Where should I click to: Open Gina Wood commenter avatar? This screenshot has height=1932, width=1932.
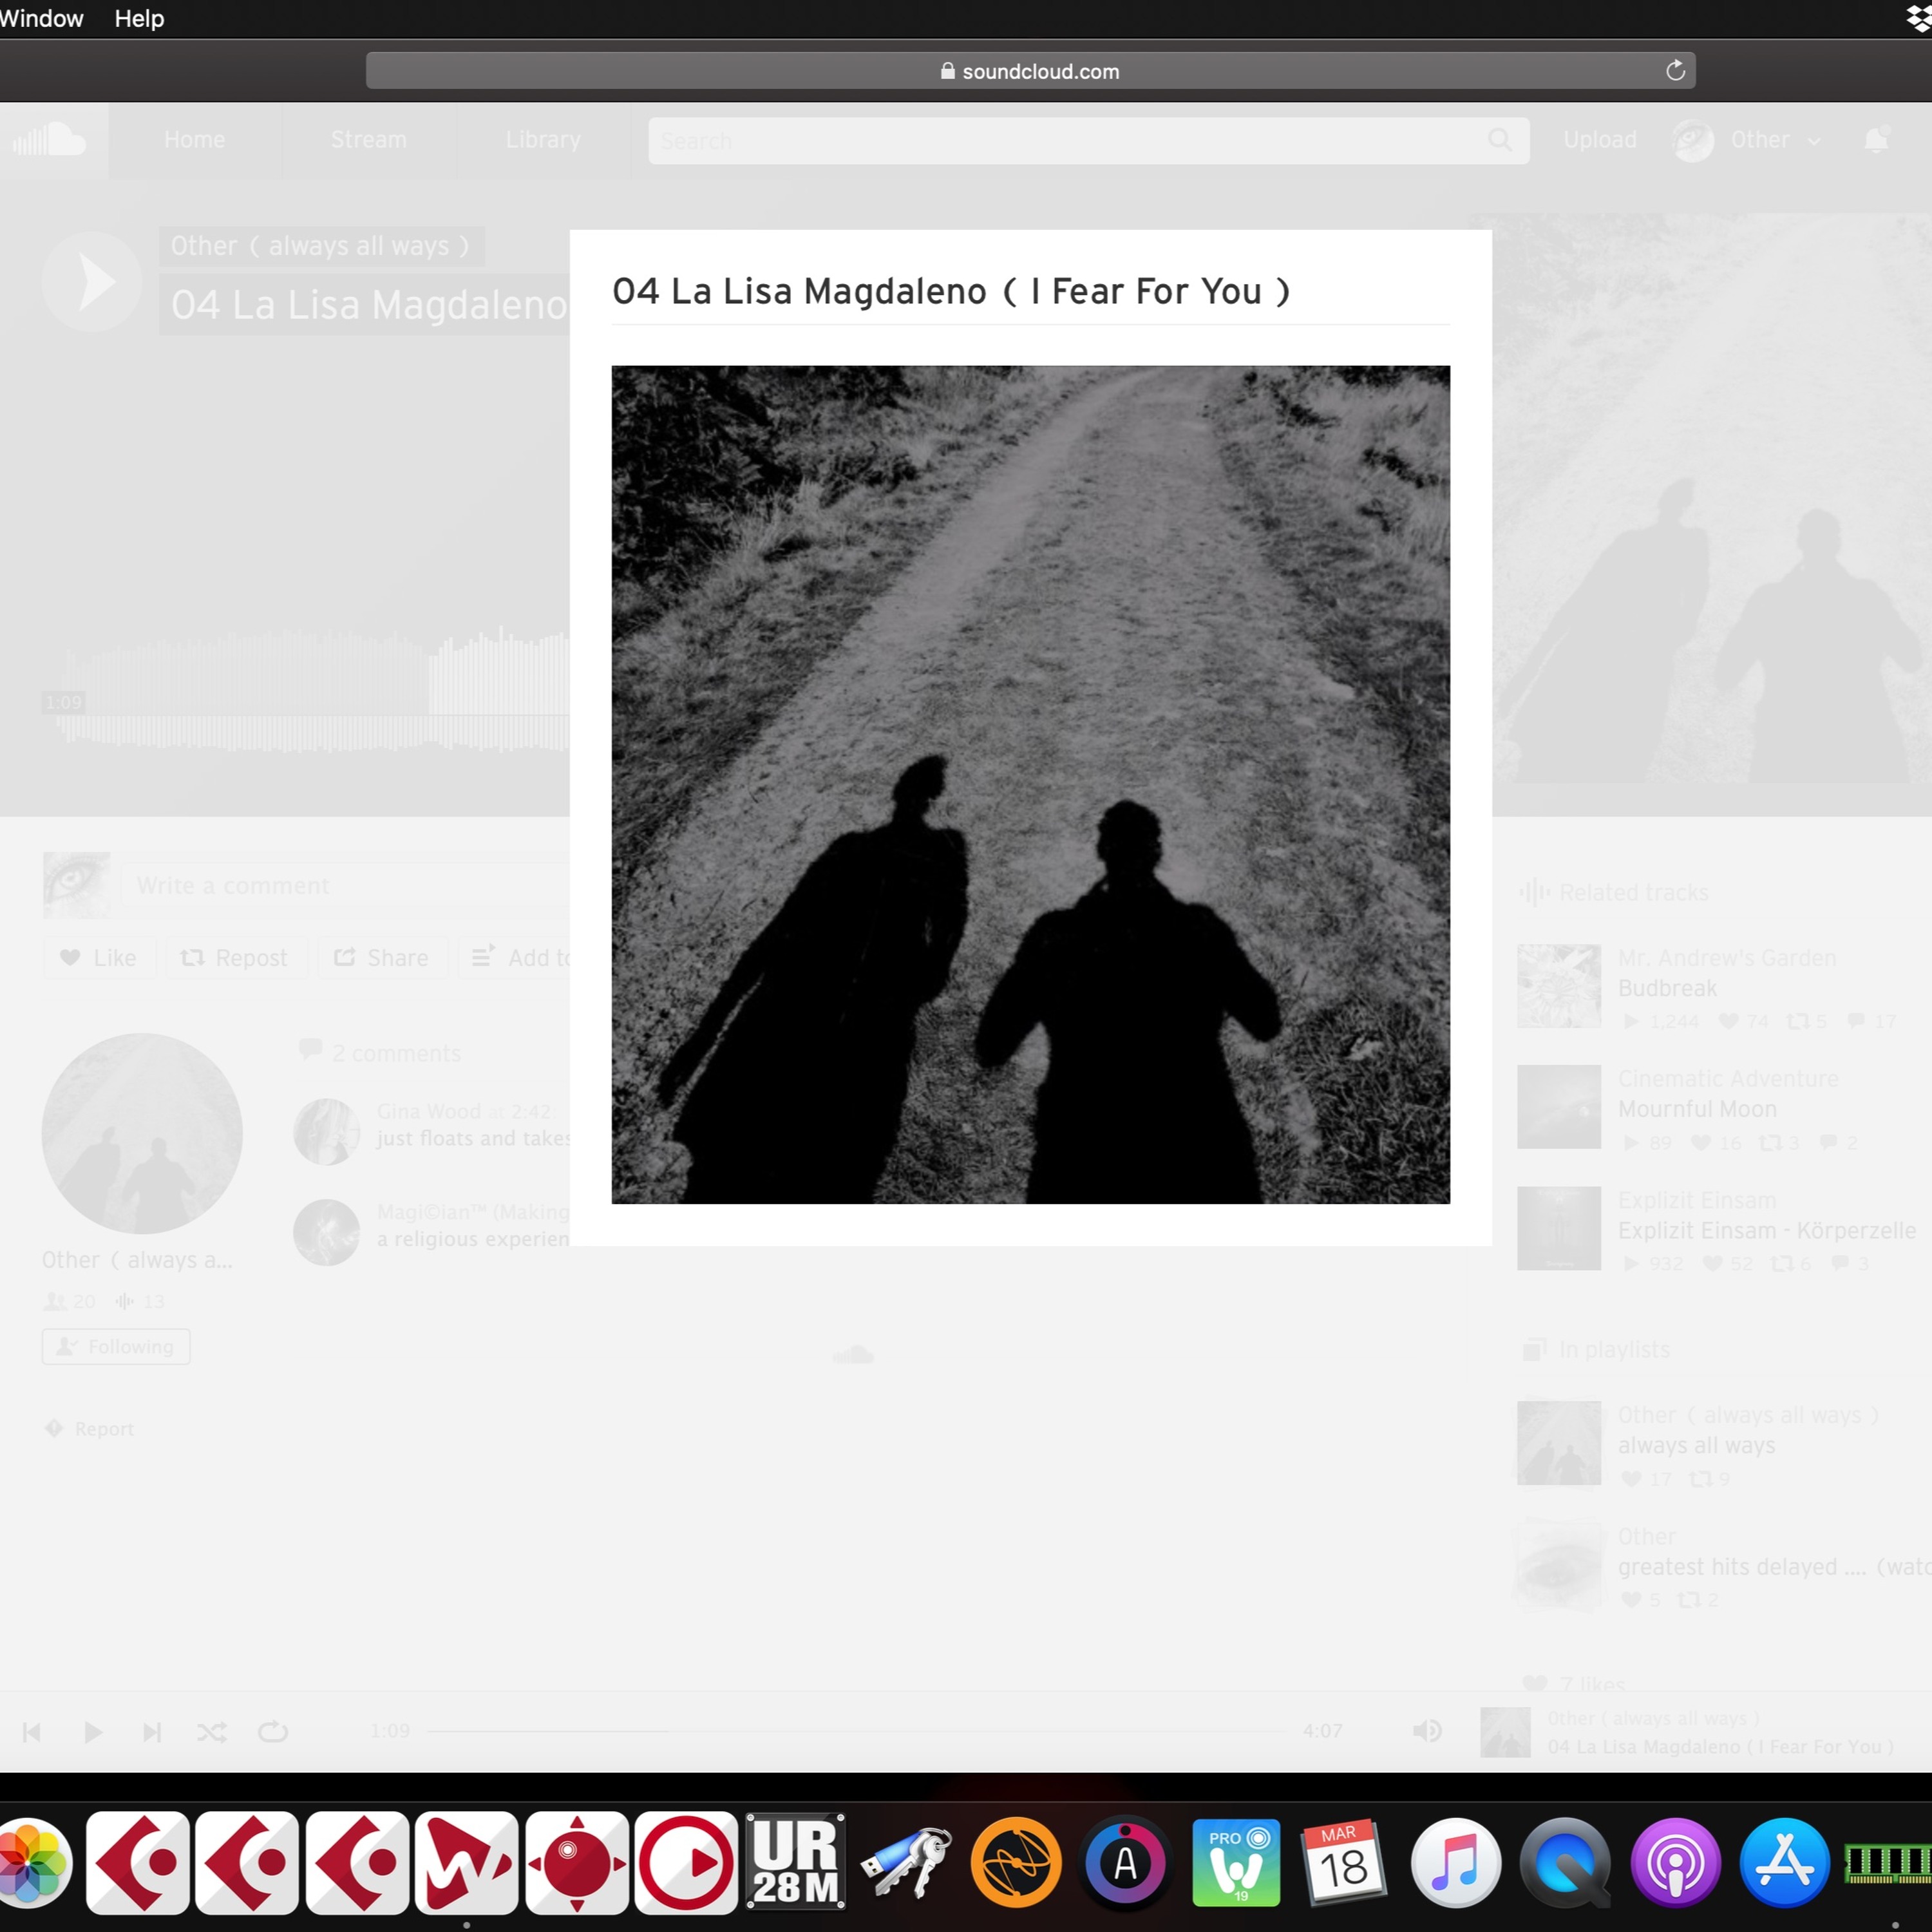click(326, 1132)
